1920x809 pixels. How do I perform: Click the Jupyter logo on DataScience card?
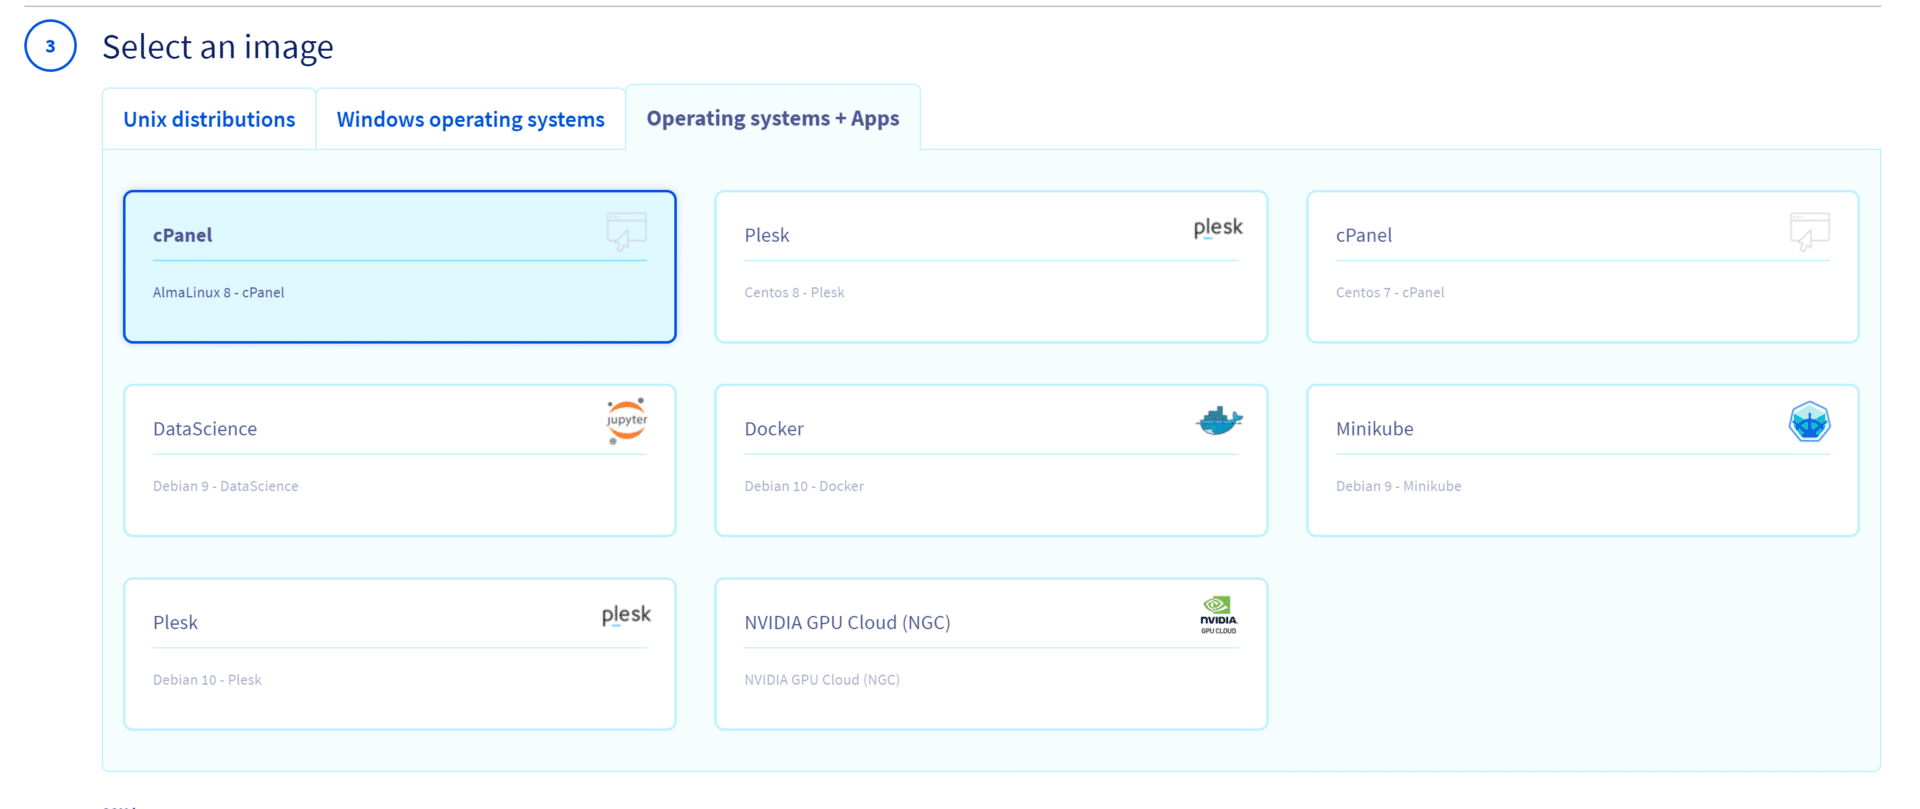coord(627,421)
